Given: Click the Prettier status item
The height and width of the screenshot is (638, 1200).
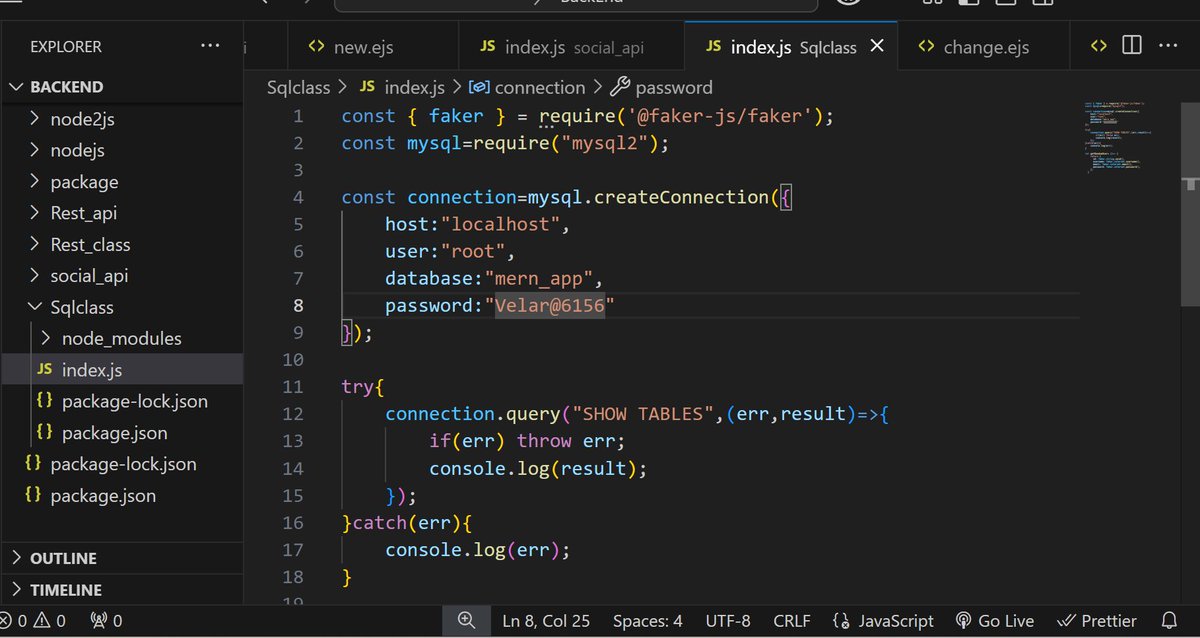Looking at the screenshot, I should click(1096, 621).
